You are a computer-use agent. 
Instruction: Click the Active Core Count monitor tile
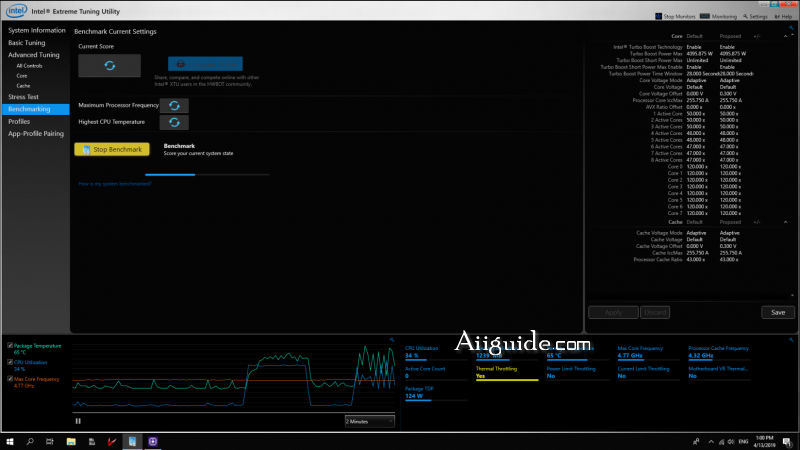tap(436, 372)
